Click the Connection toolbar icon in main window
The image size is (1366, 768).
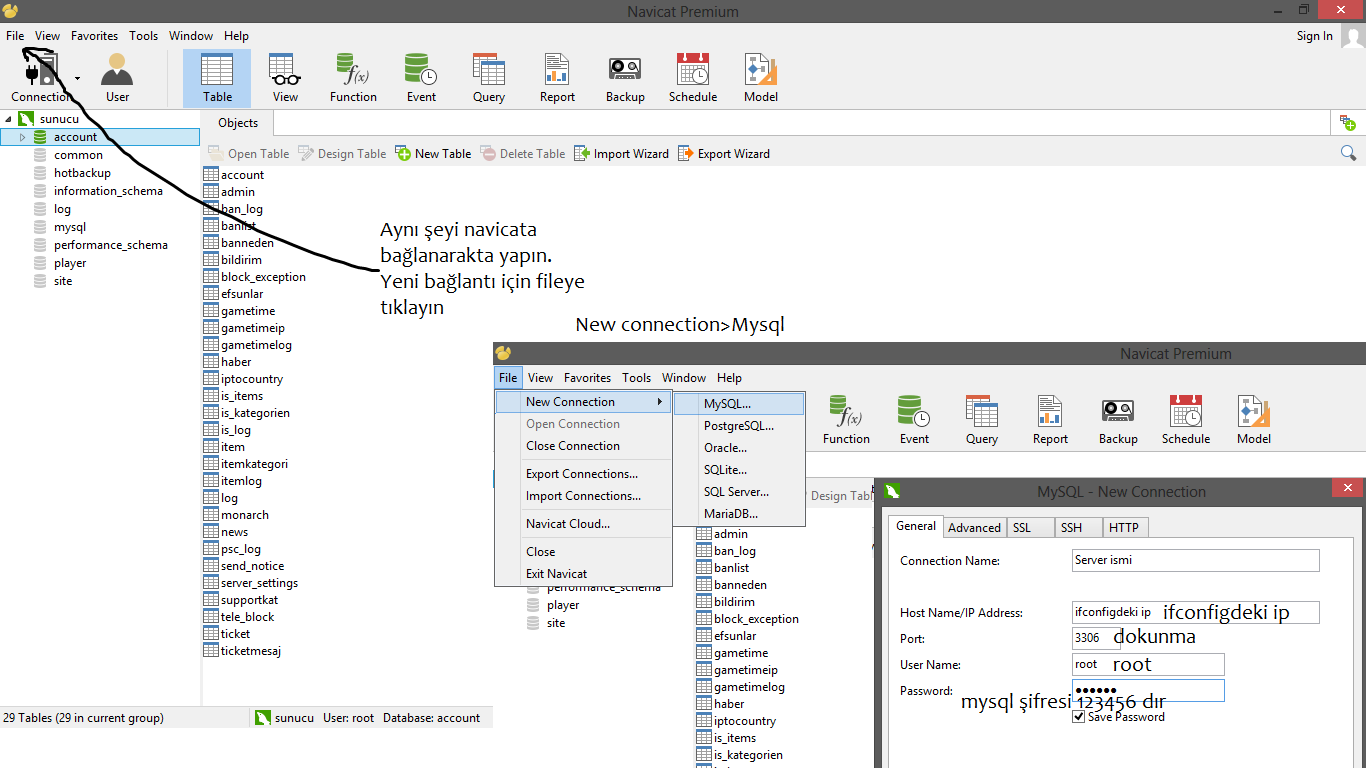tap(41, 78)
